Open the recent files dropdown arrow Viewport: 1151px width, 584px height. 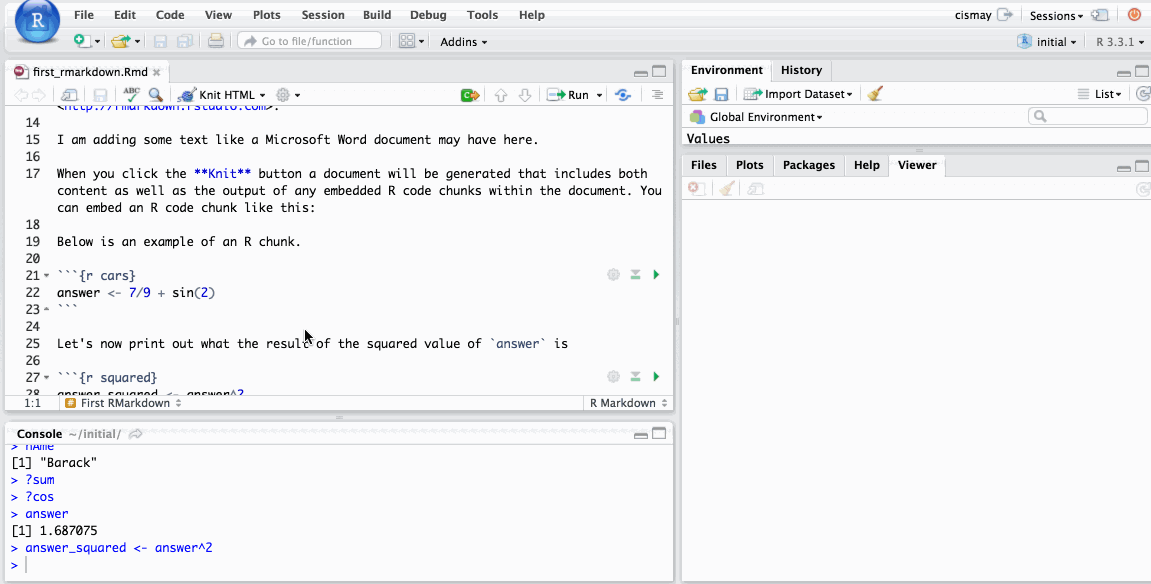point(137,42)
